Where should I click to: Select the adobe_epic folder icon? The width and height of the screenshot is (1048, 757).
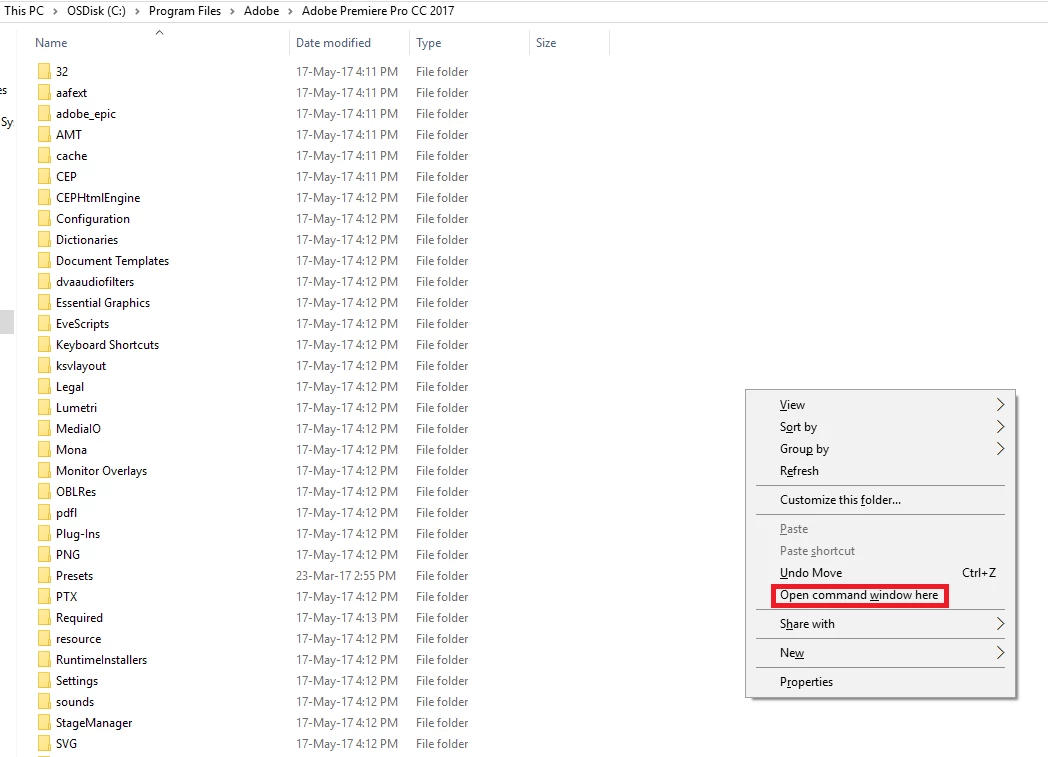click(44, 114)
